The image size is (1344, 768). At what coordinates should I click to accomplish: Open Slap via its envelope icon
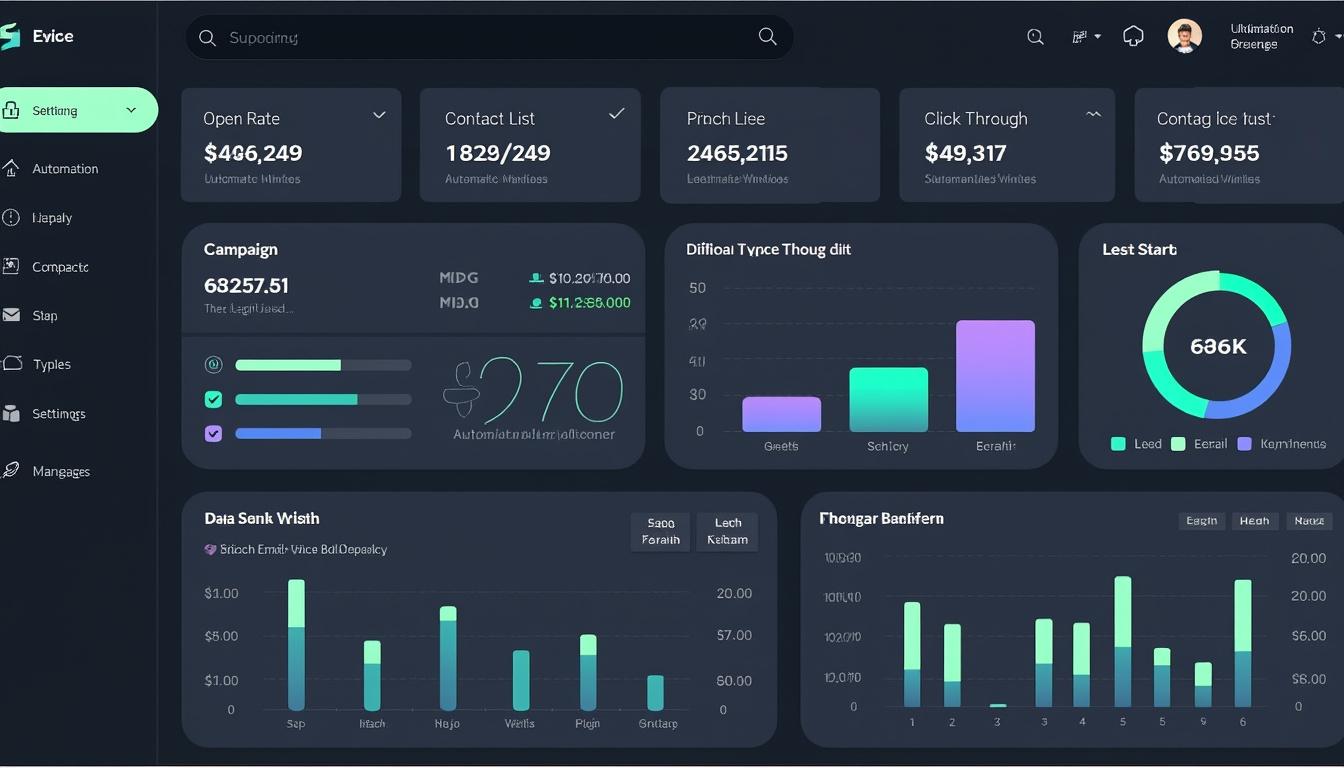pos(11,315)
